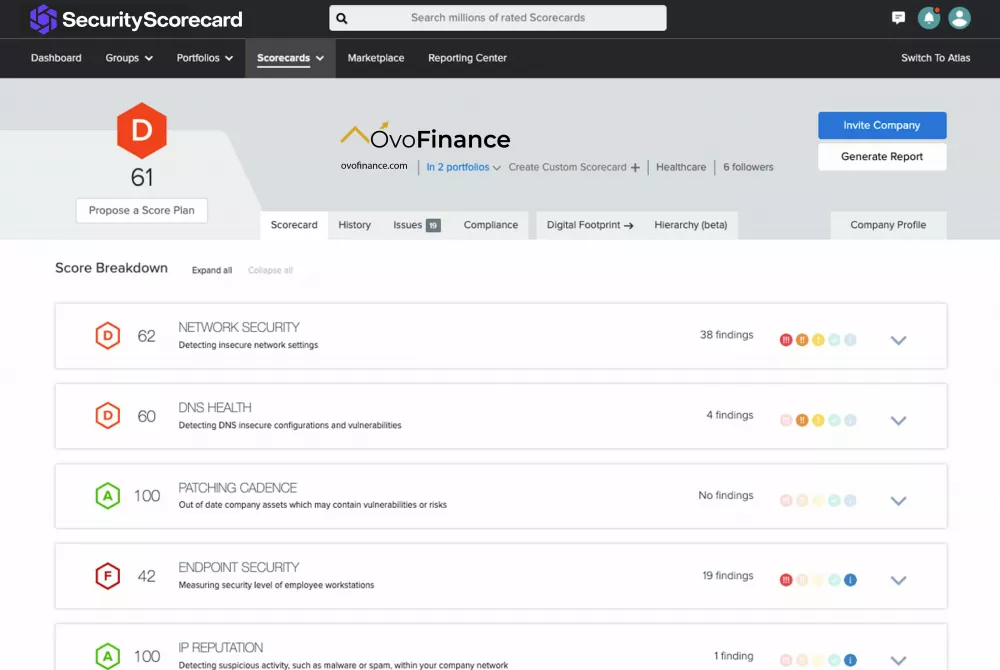Screen dimensions: 1000x670
Task: Click the blue info dot in IP Reputation row
Action: click(850, 660)
